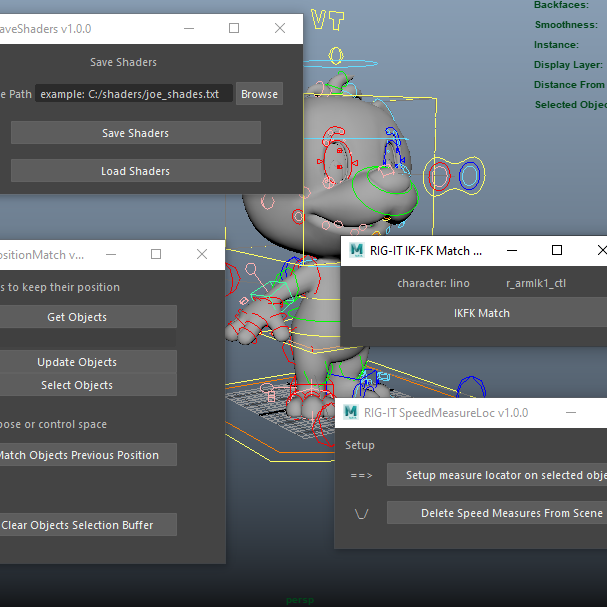Click Delete Speed Measures From Scene

pyautogui.click(x=497, y=513)
